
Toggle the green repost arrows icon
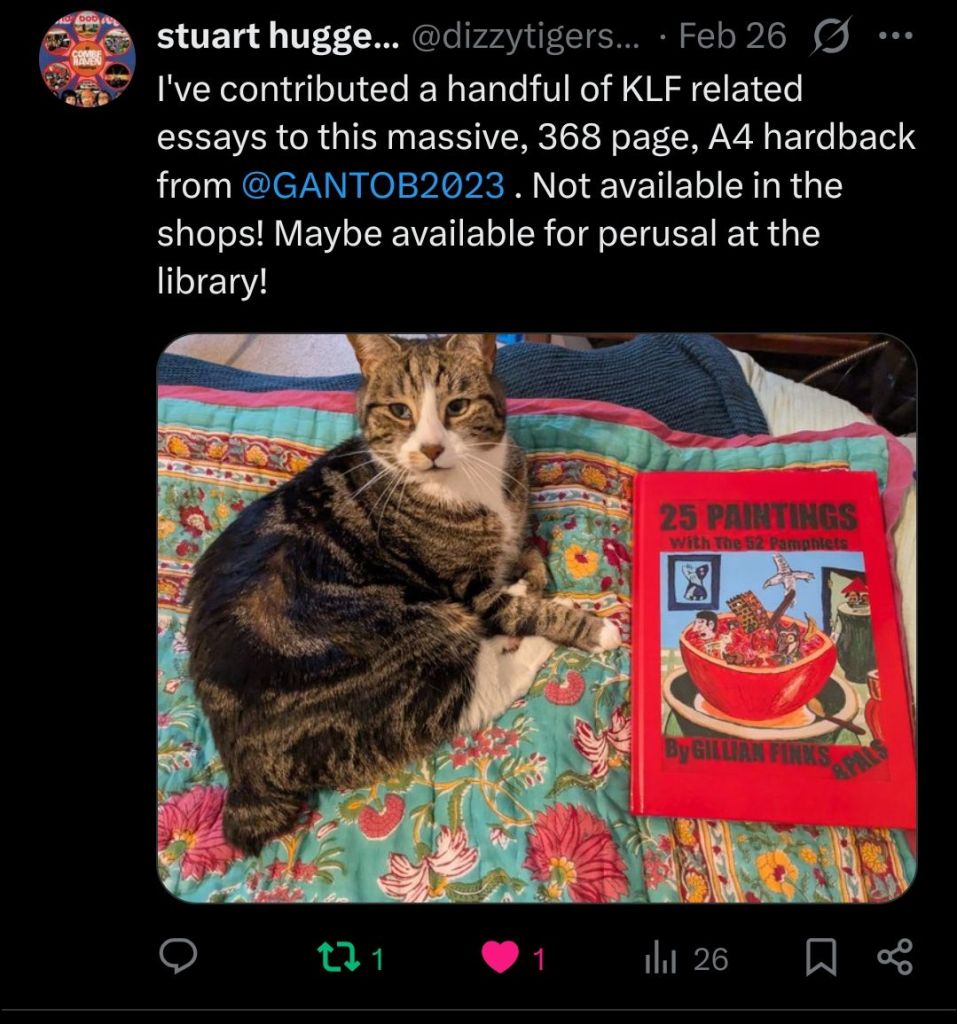[338, 957]
